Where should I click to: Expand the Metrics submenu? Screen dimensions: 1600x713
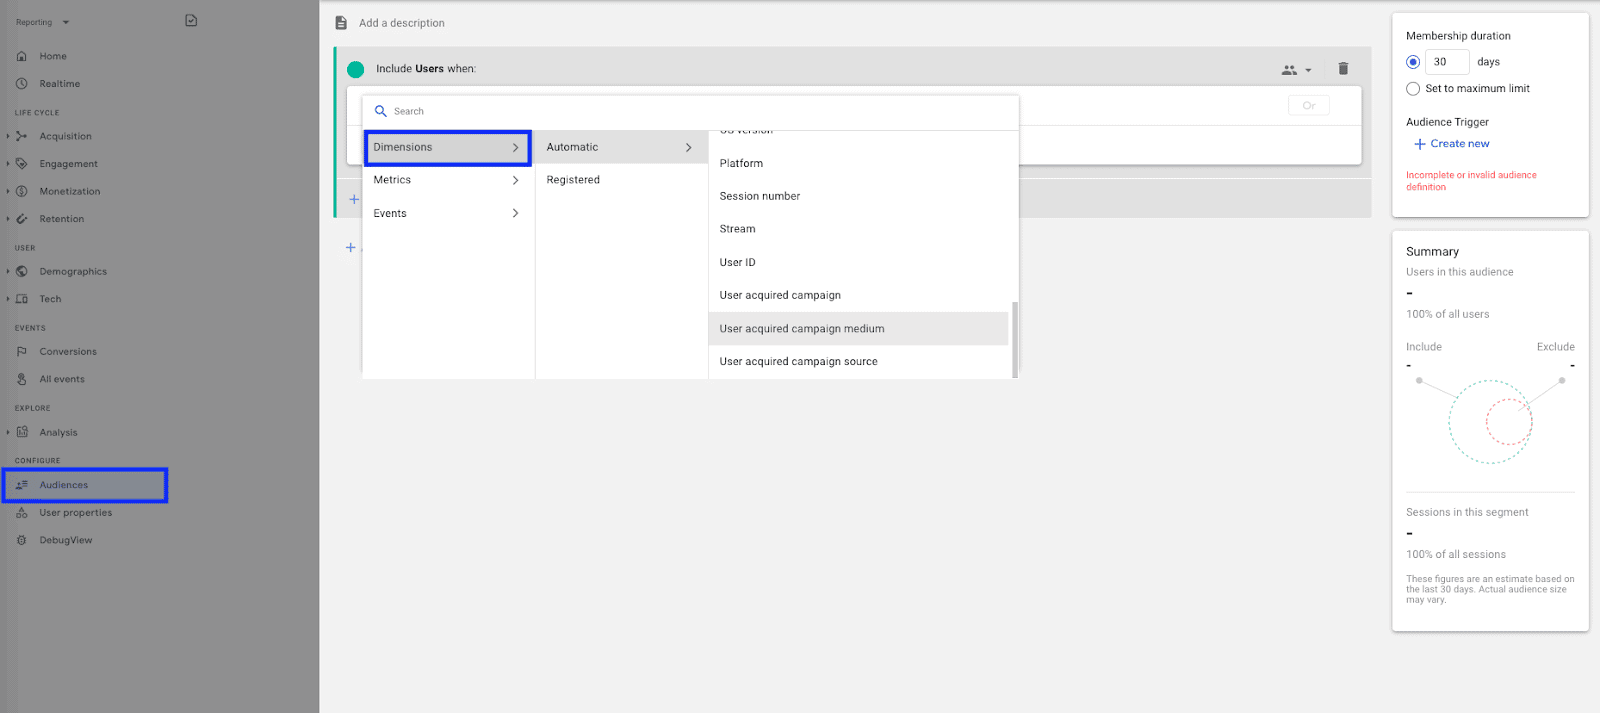coord(447,180)
